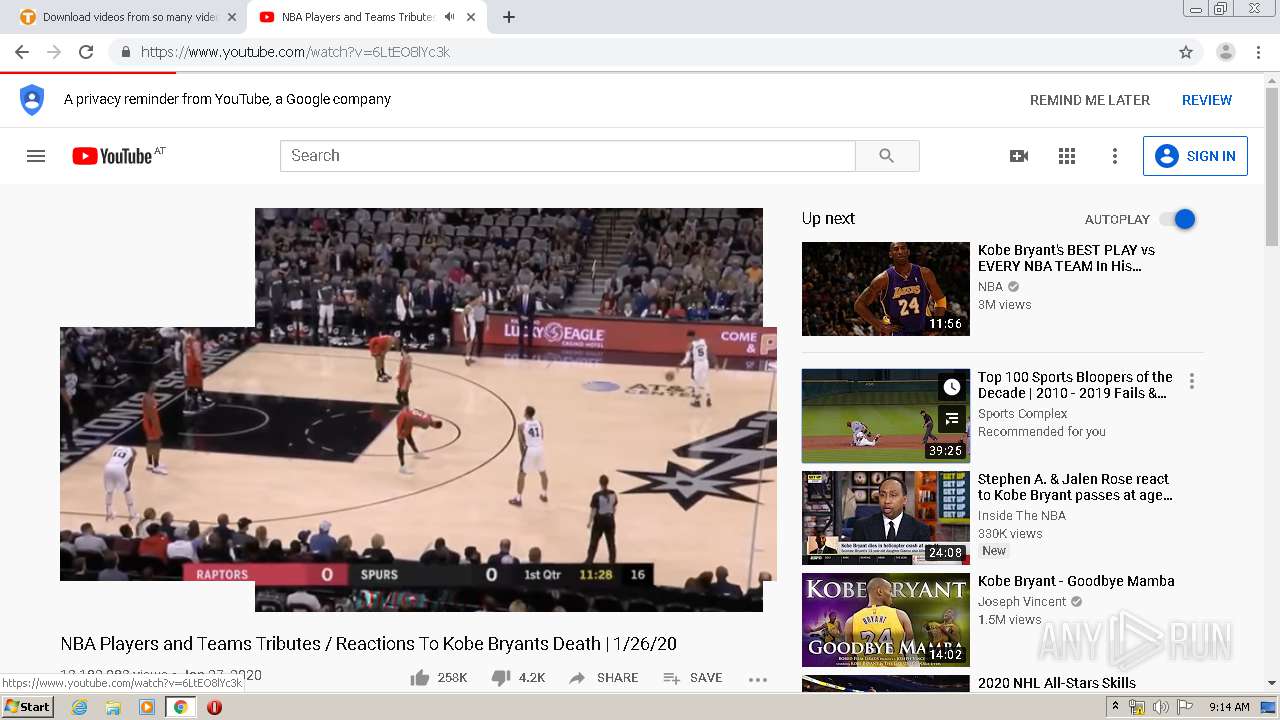Open the create video camera icon

[x=1019, y=156]
